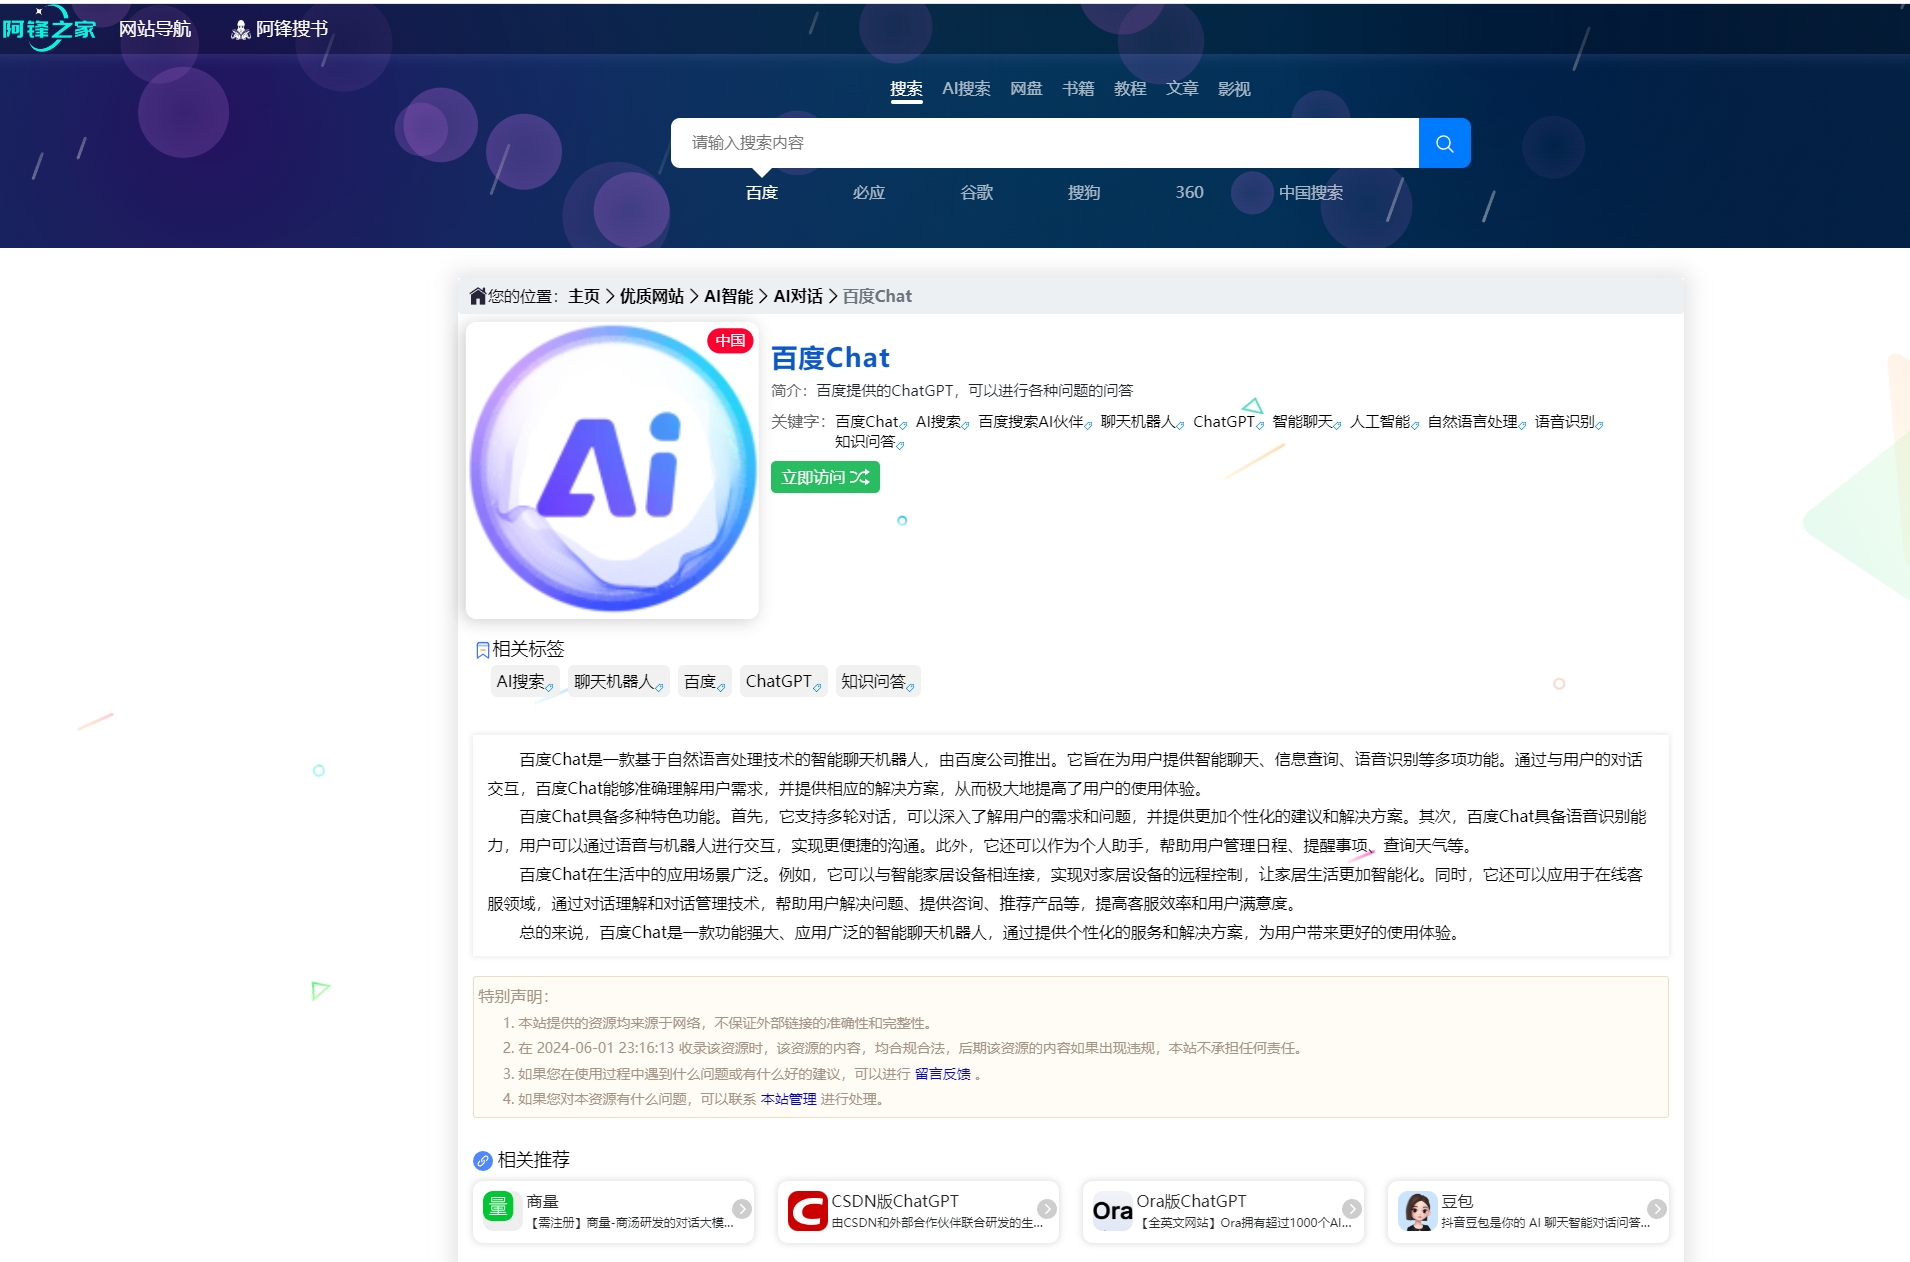Click the 相关标签 bookmark icon

(482, 651)
